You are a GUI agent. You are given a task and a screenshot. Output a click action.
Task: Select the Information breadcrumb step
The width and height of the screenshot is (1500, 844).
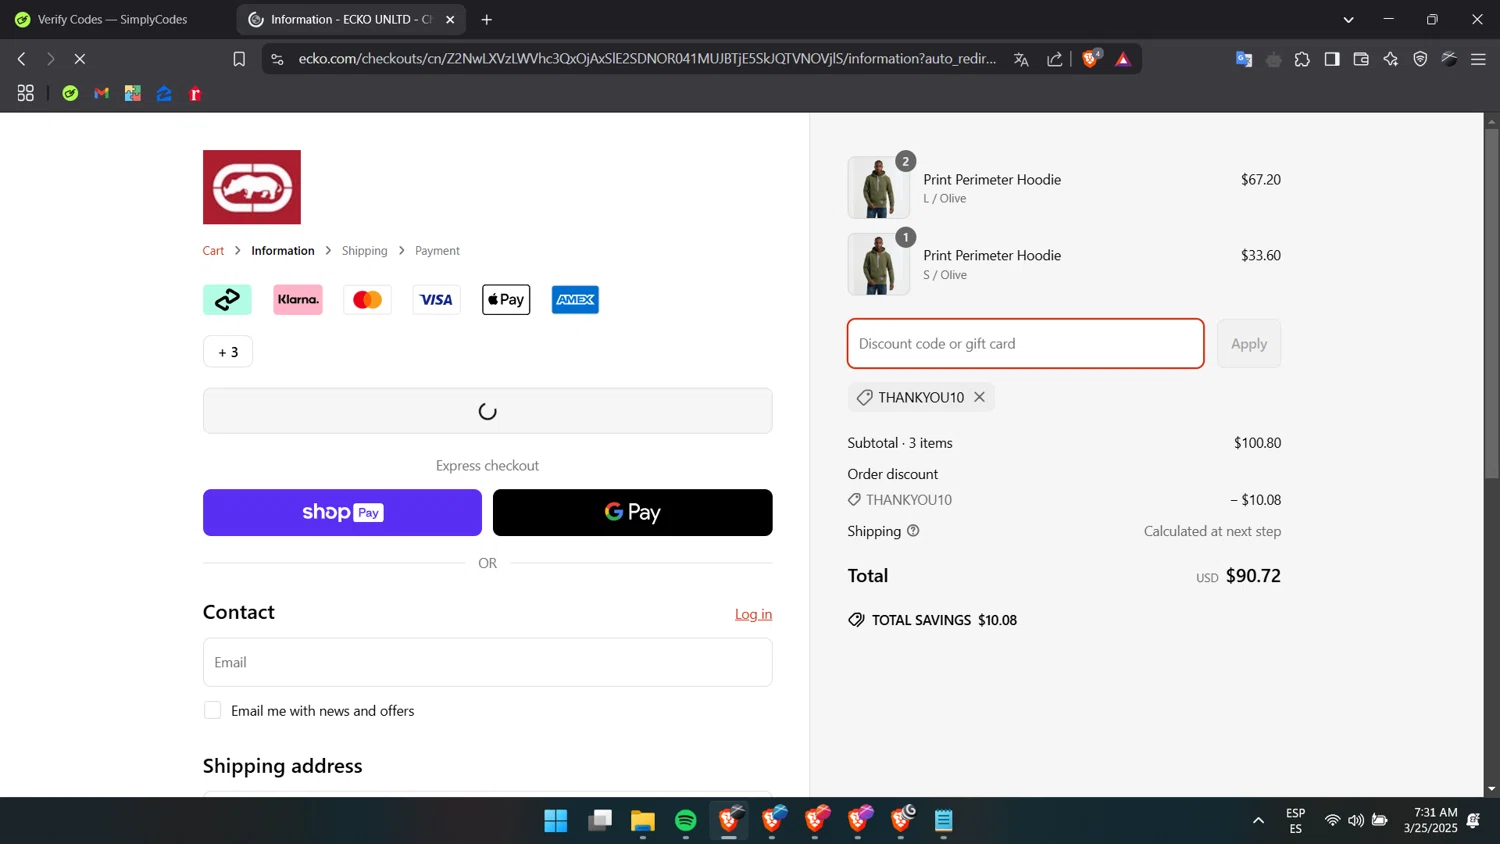tap(283, 250)
